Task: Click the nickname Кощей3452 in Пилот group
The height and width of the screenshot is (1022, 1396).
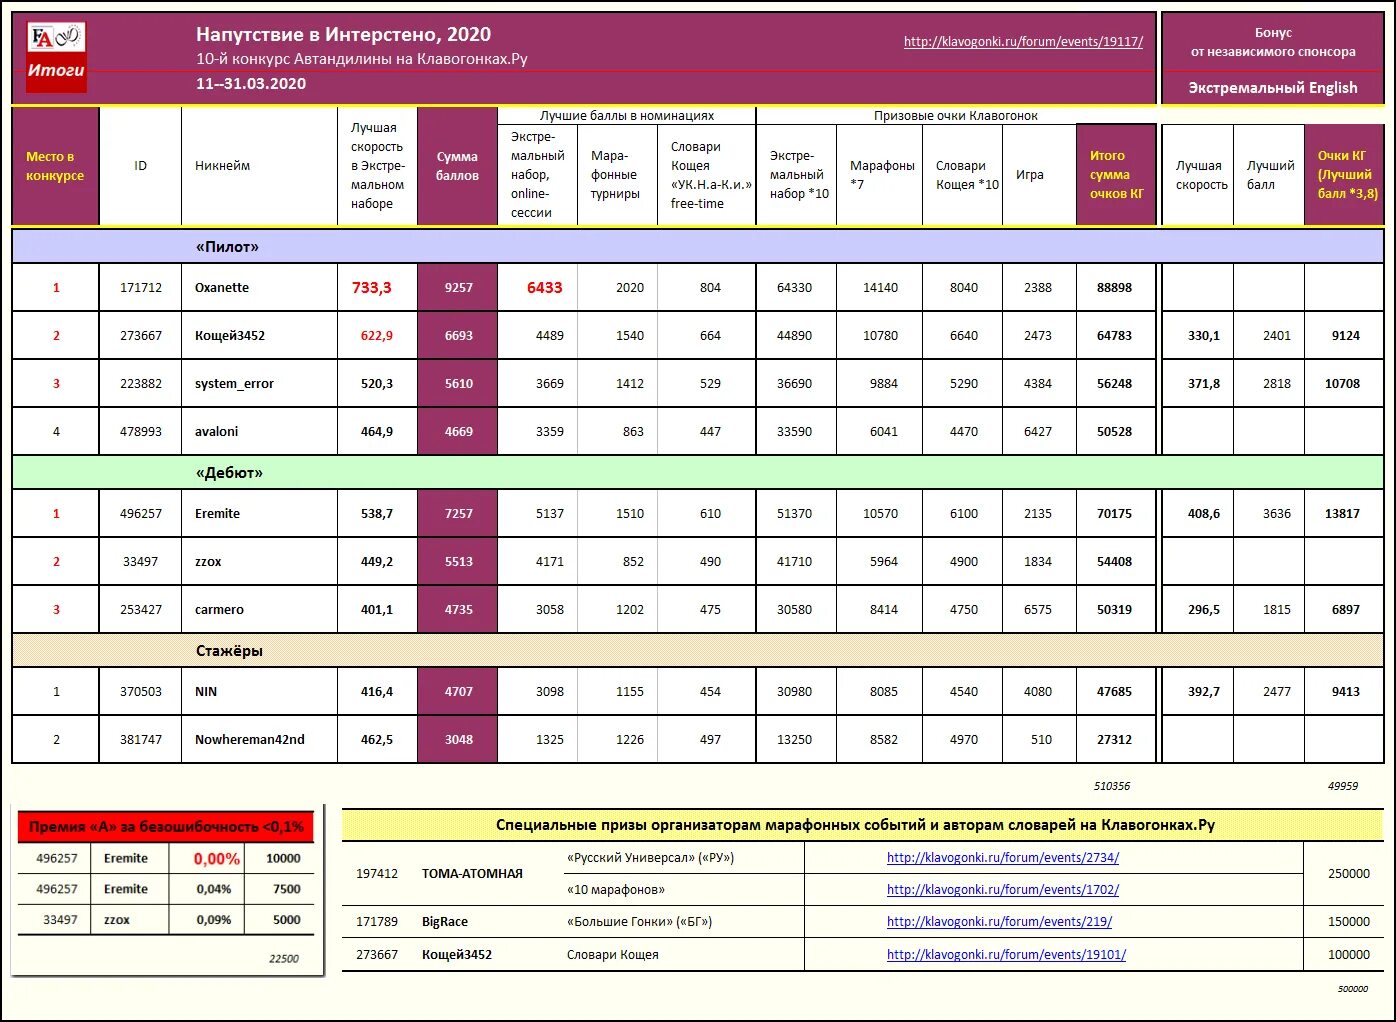Action: click(230, 336)
